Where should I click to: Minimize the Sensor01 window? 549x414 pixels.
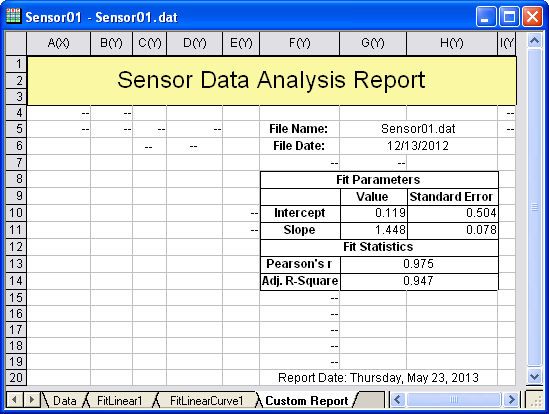486,16
